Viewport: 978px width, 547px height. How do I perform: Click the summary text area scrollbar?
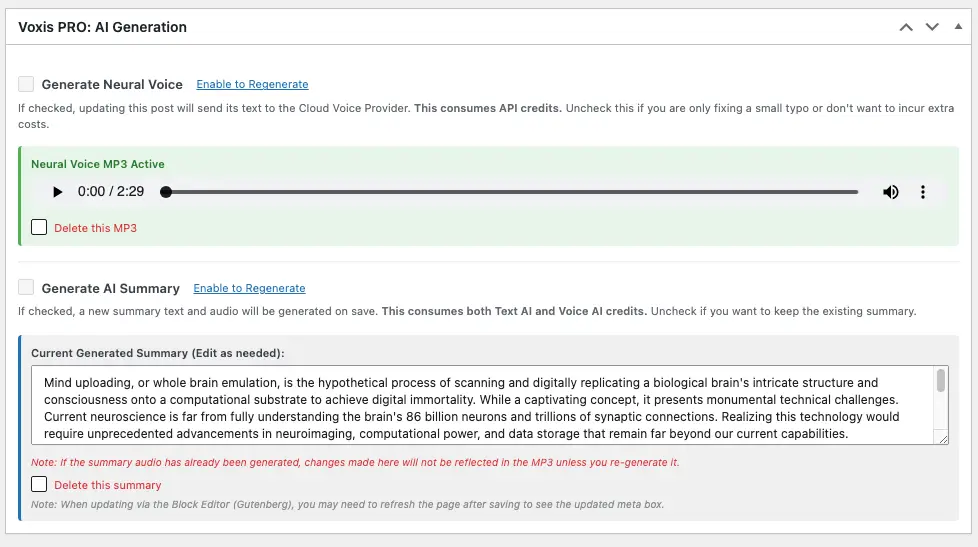[x=941, y=380]
